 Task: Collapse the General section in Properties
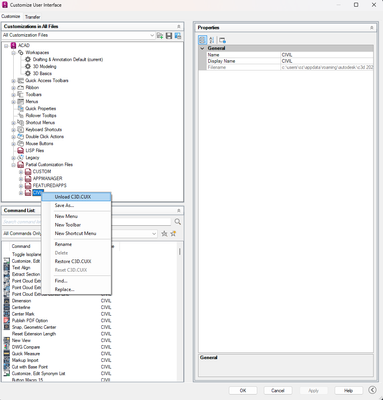click(202, 48)
